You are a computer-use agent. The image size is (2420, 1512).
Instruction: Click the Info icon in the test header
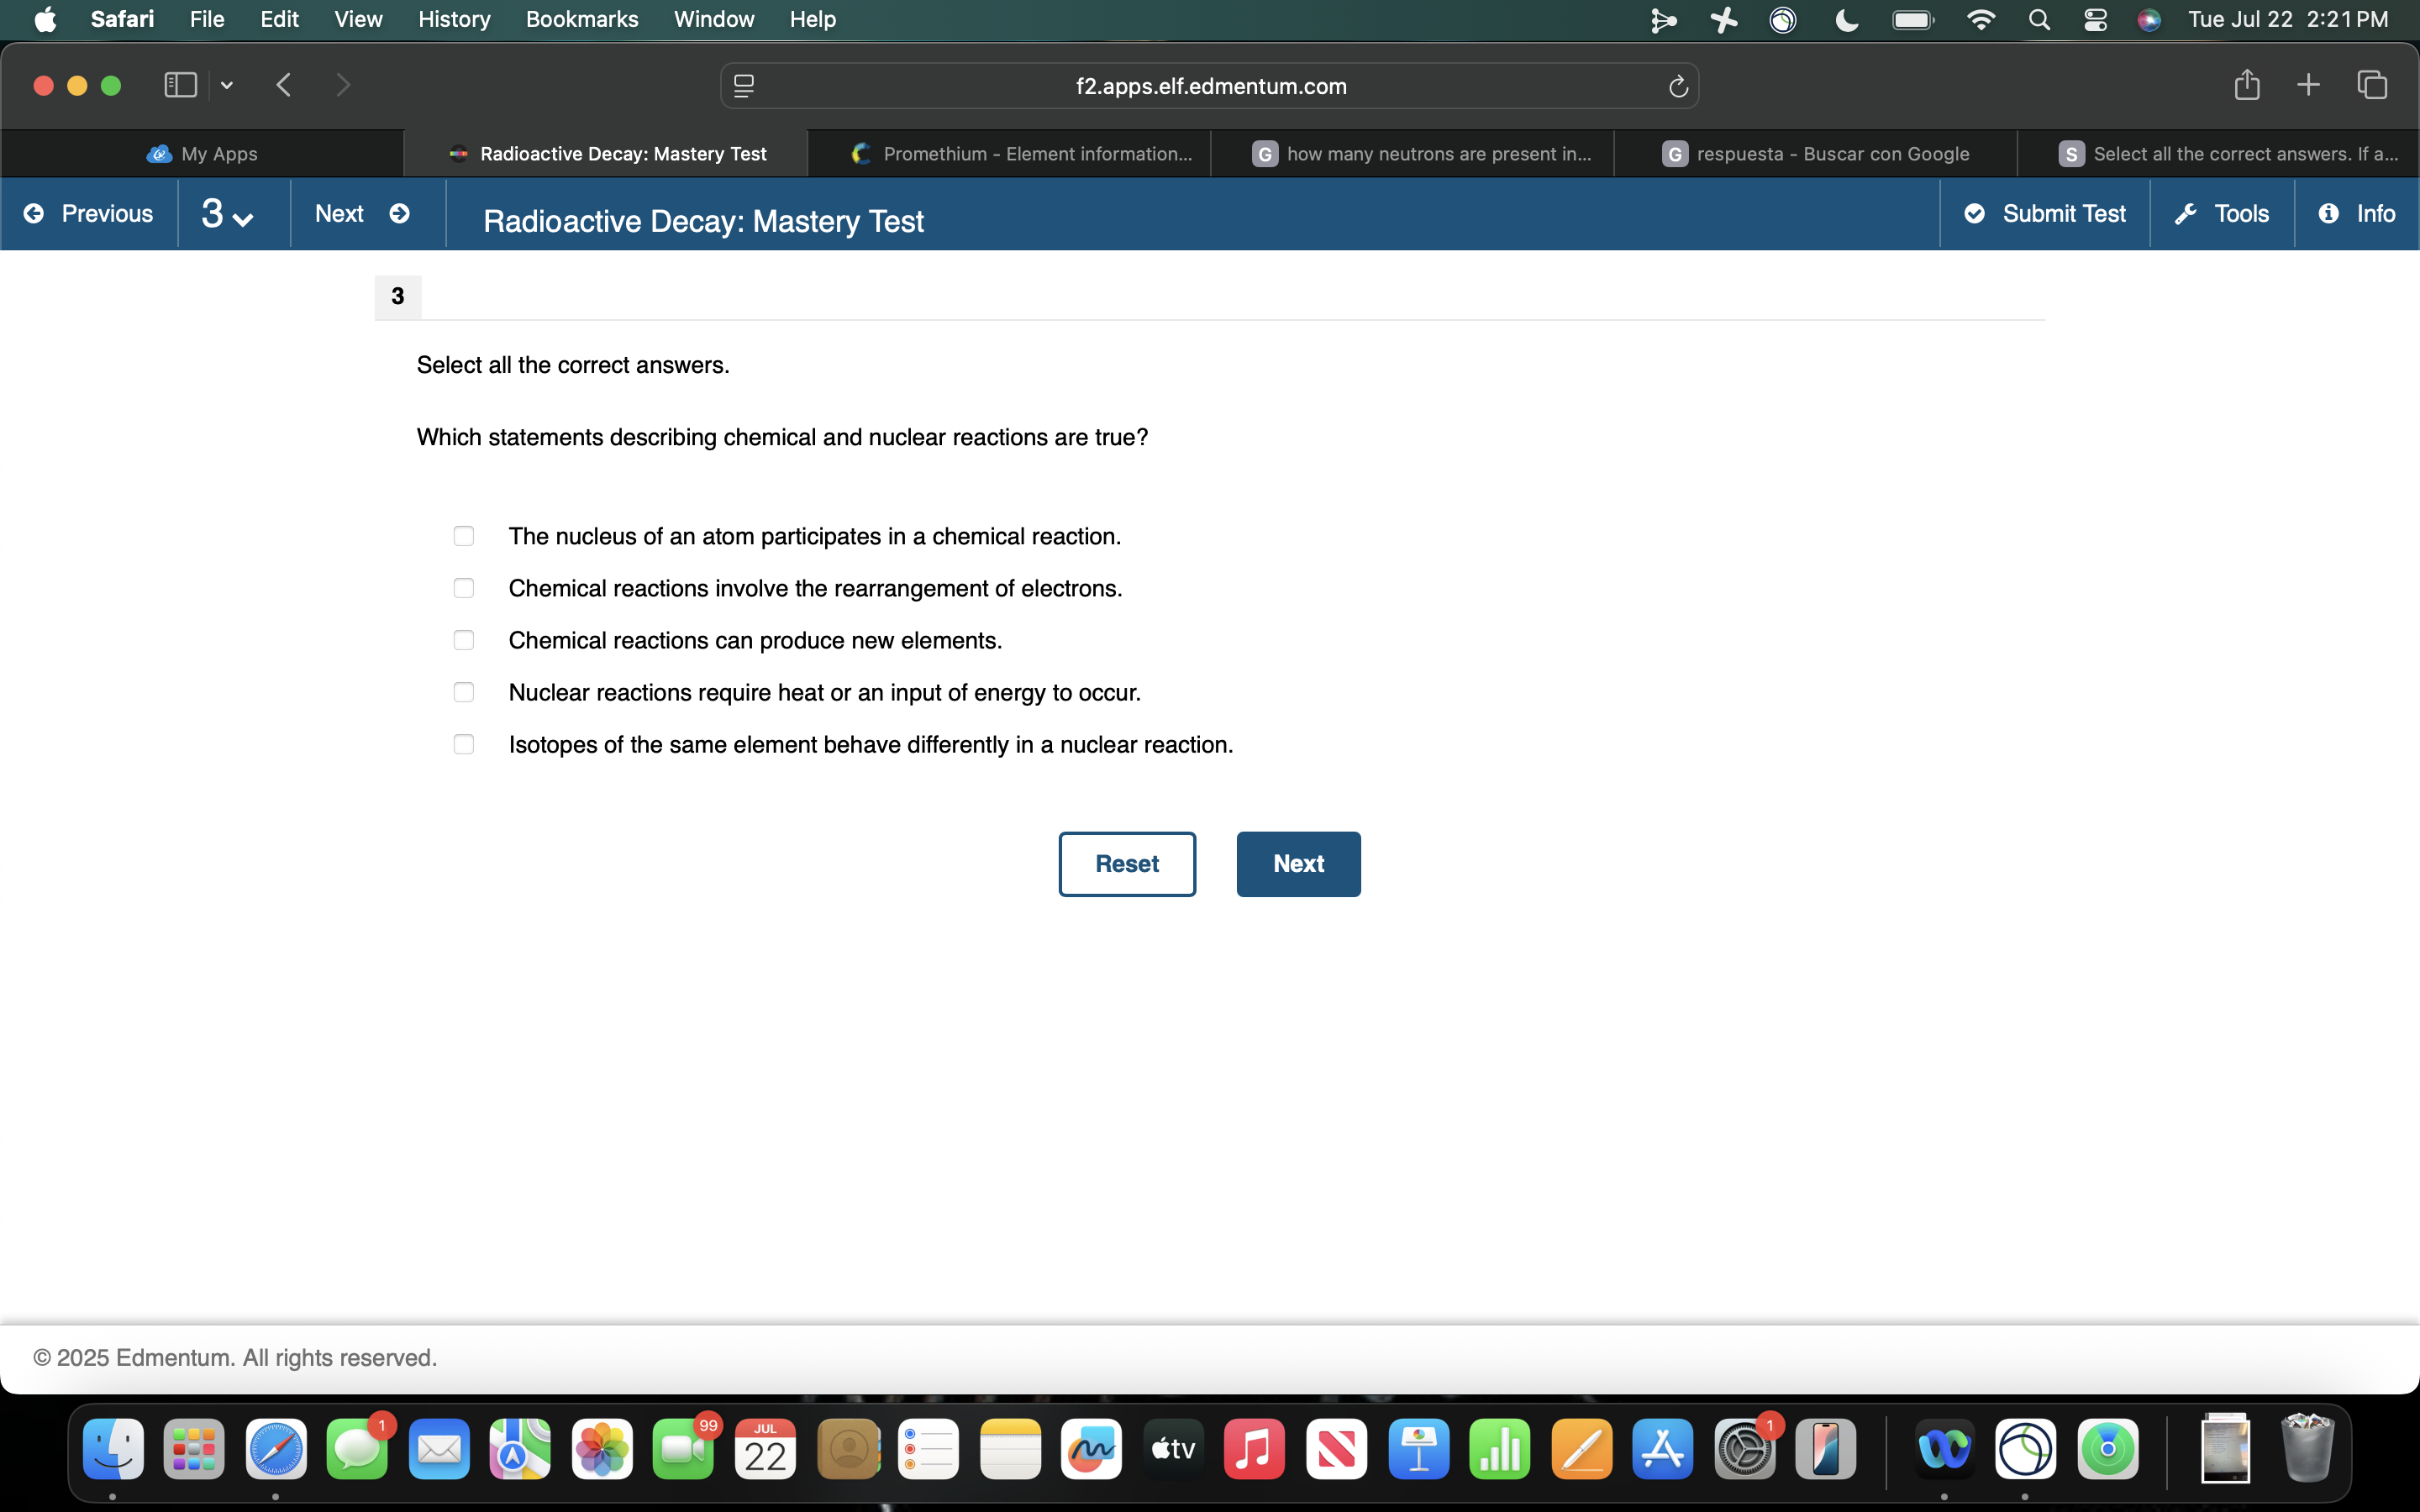tap(2357, 213)
